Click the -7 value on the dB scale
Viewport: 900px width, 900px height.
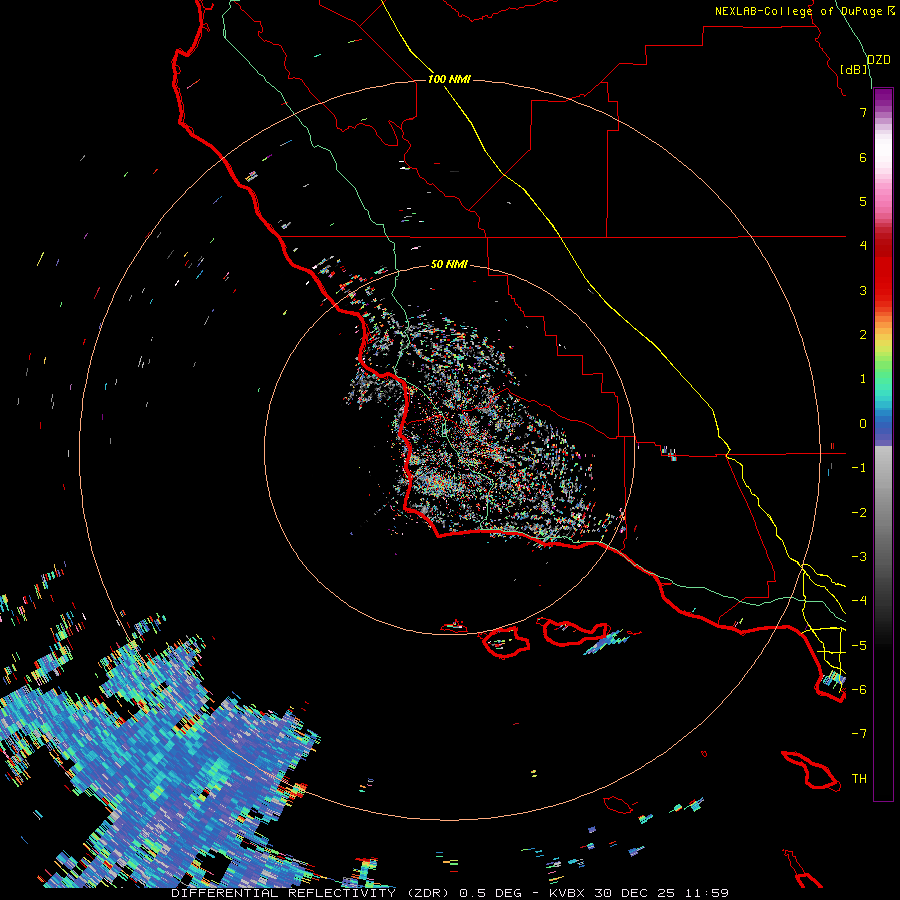[x=859, y=734]
